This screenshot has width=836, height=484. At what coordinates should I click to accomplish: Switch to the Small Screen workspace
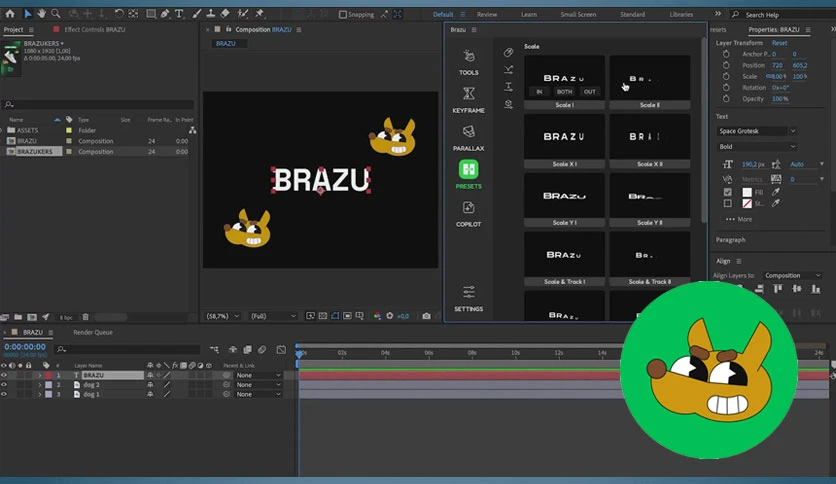coord(578,15)
